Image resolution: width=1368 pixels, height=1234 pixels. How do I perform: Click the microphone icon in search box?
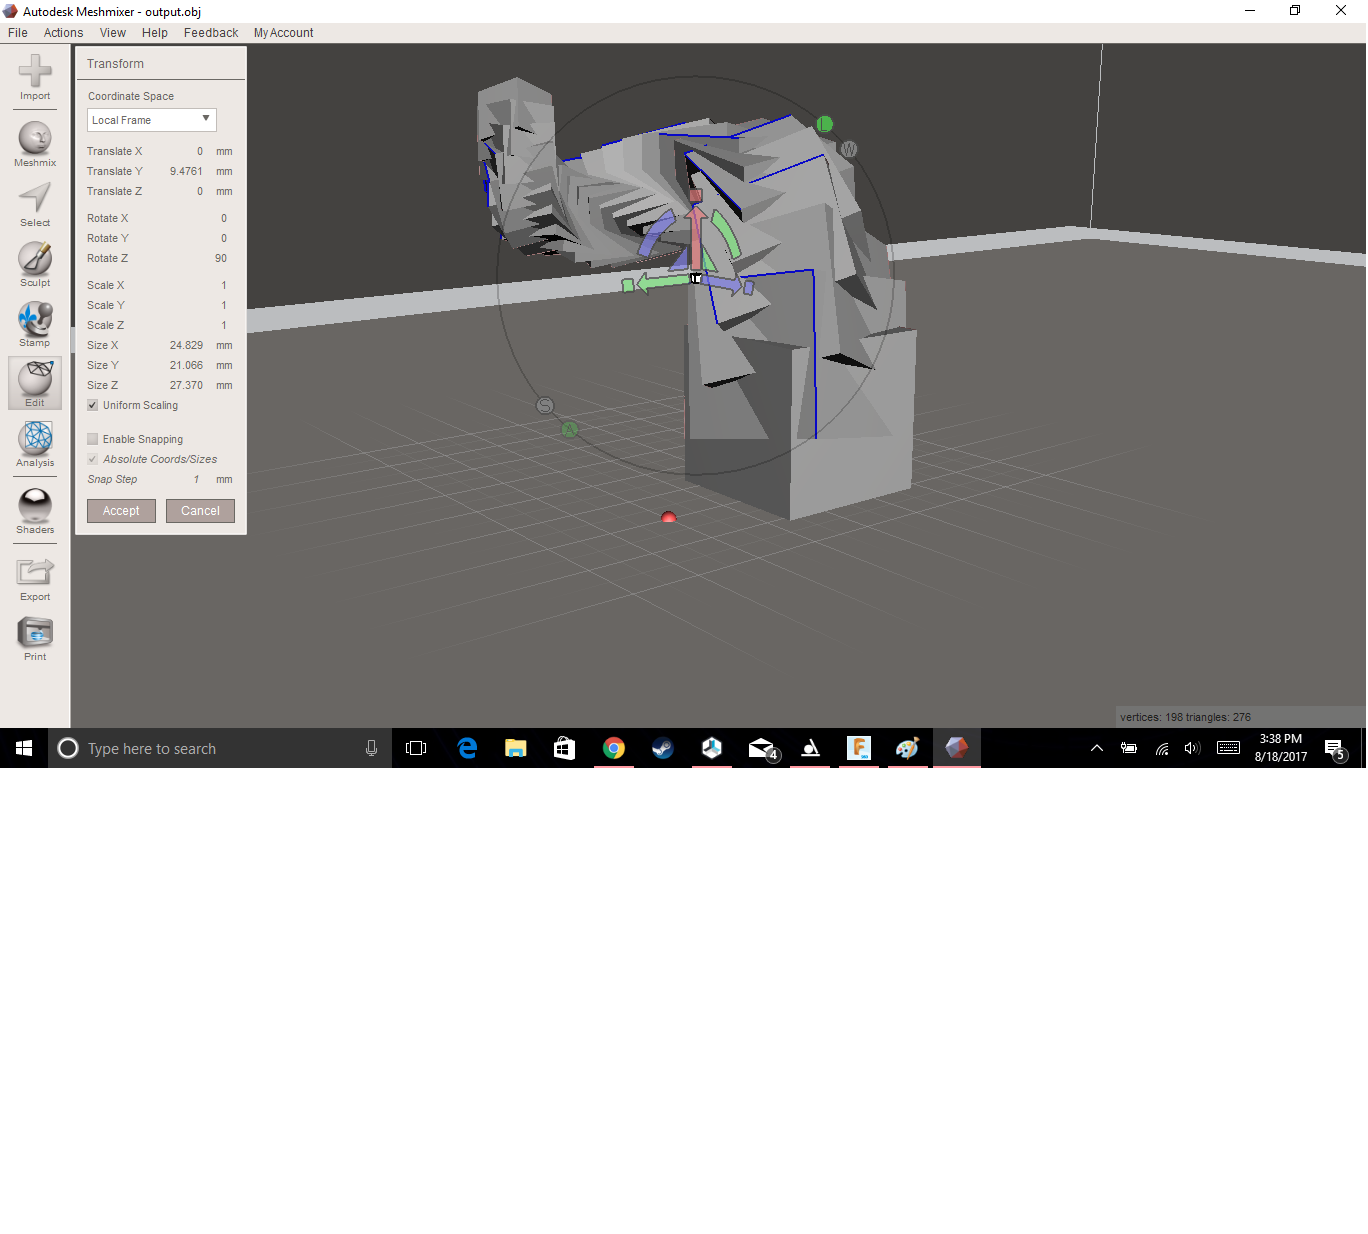[371, 748]
